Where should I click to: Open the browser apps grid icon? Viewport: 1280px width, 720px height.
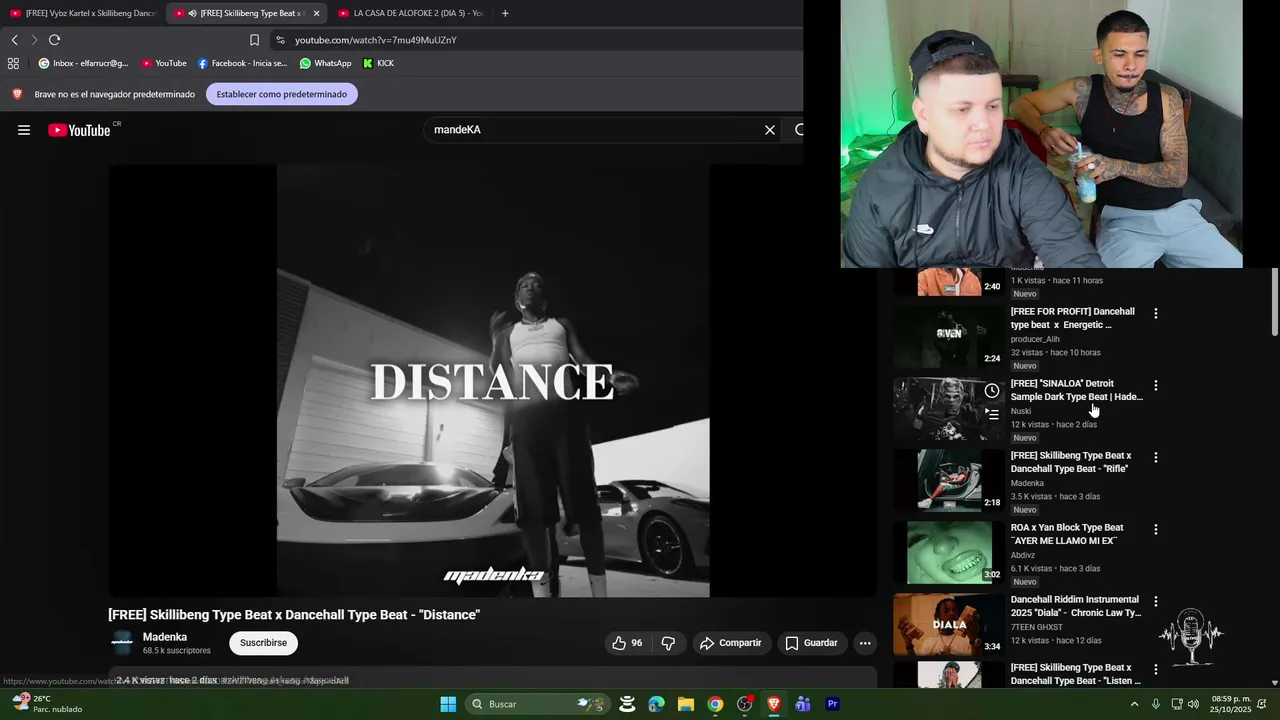(x=13, y=63)
